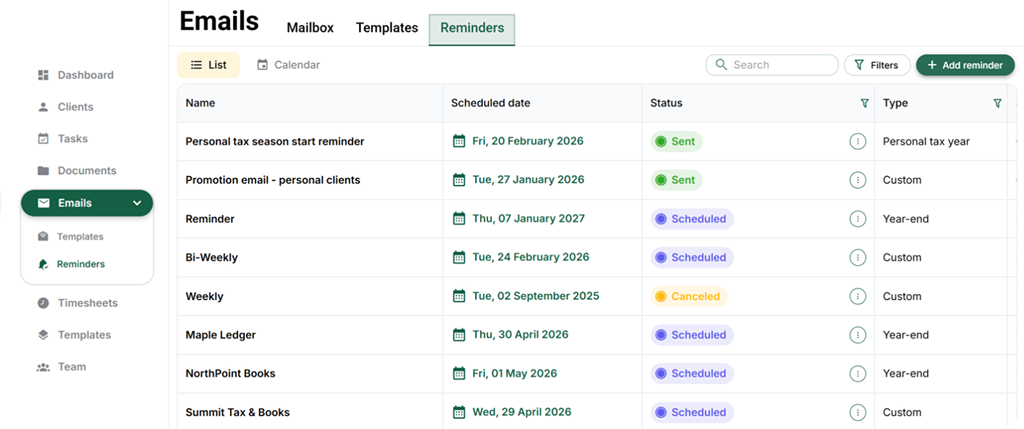
Task: Collapse the Emails sidebar section chevron
Action: tap(137, 203)
